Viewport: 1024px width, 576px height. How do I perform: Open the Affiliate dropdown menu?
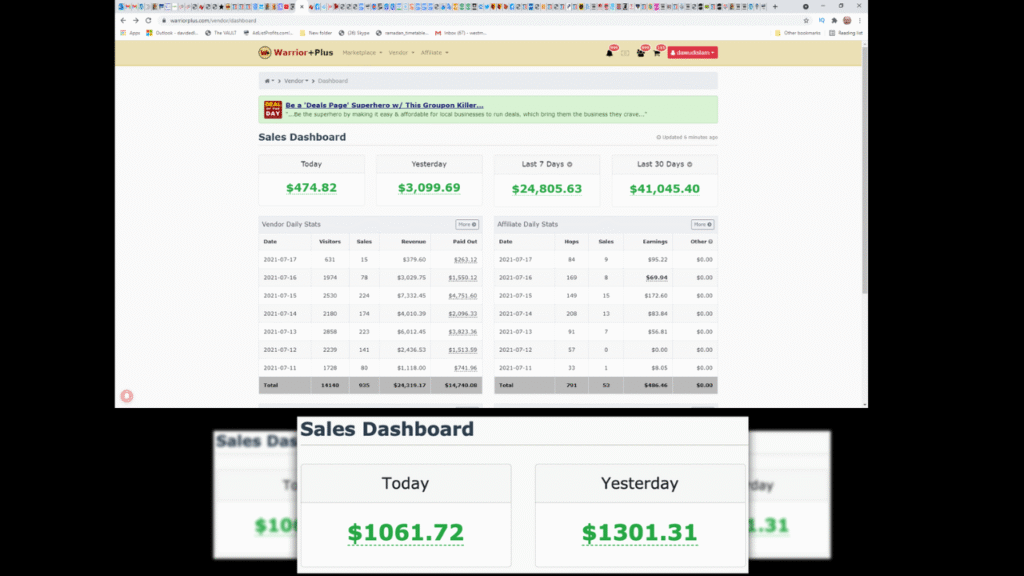tap(434, 52)
